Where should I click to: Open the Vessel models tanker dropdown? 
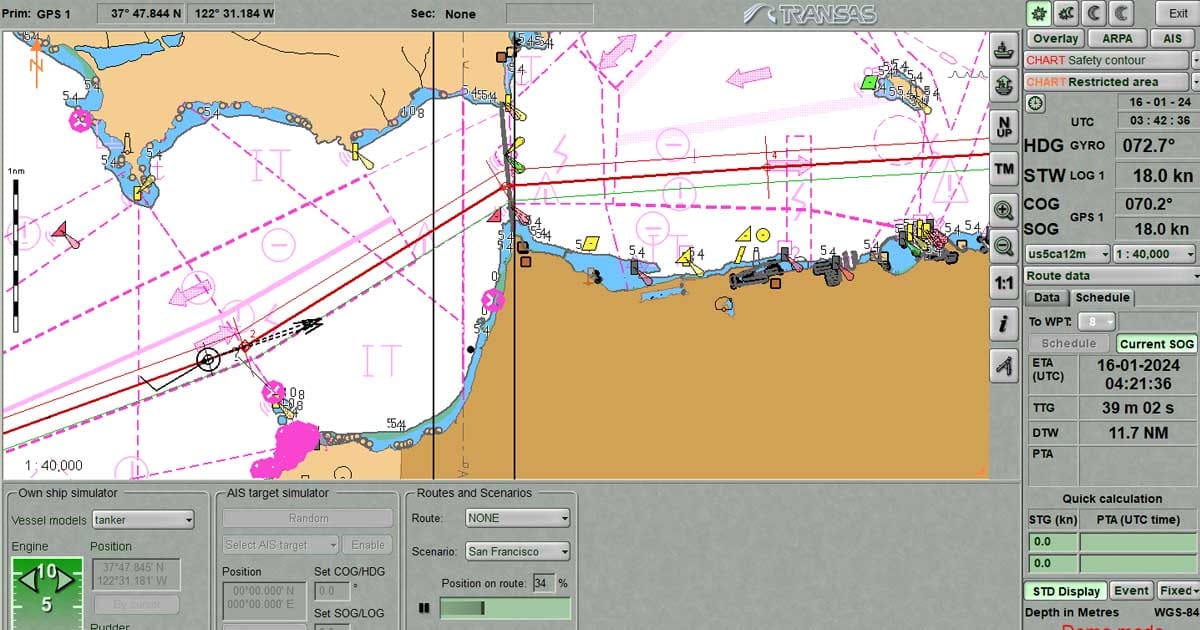coord(143,520)
